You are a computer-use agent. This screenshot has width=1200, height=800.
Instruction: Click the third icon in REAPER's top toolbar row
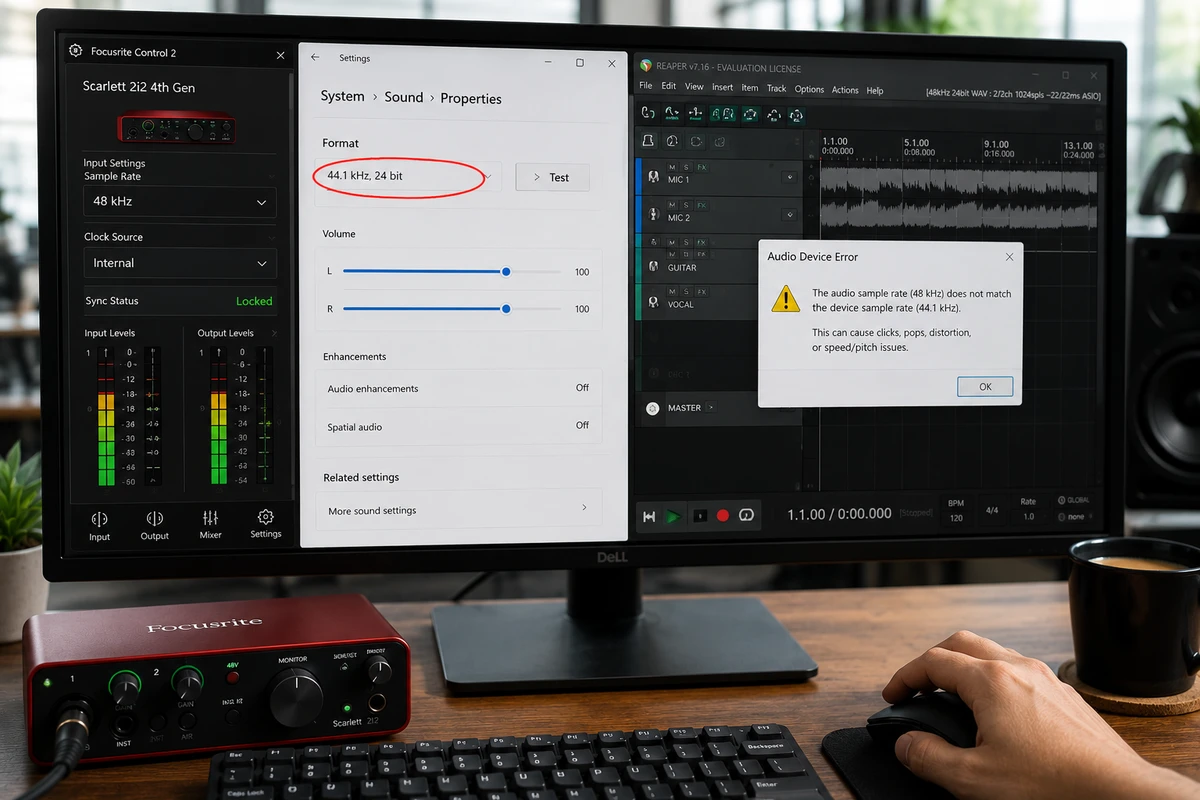698,114
